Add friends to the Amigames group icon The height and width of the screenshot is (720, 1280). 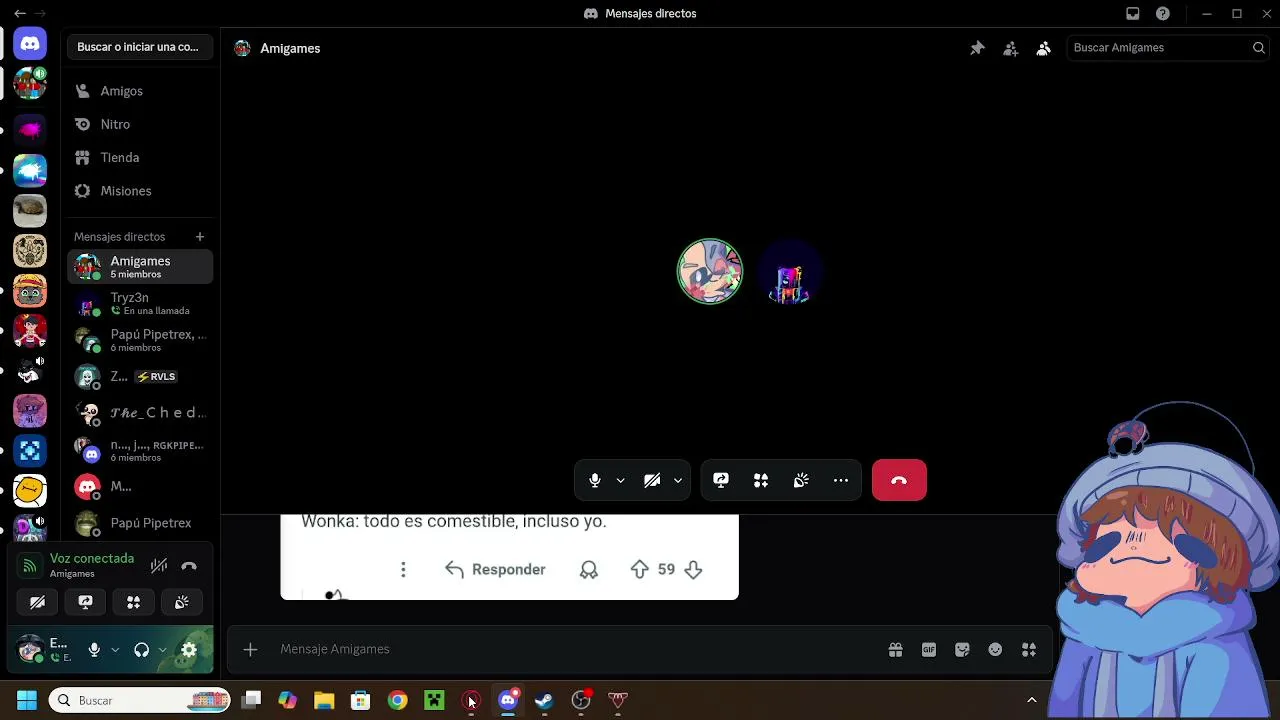click(1010, 48)
